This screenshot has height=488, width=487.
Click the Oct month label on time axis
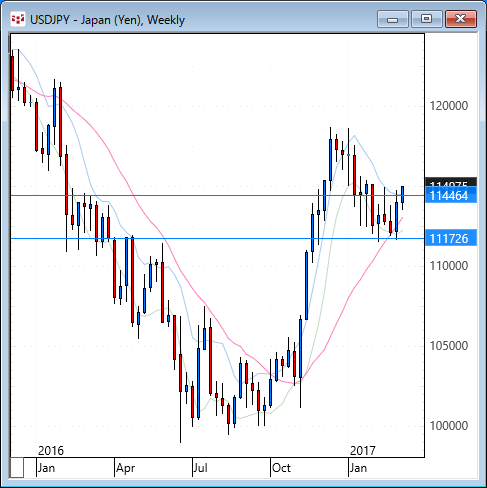(x=281, y=468)
